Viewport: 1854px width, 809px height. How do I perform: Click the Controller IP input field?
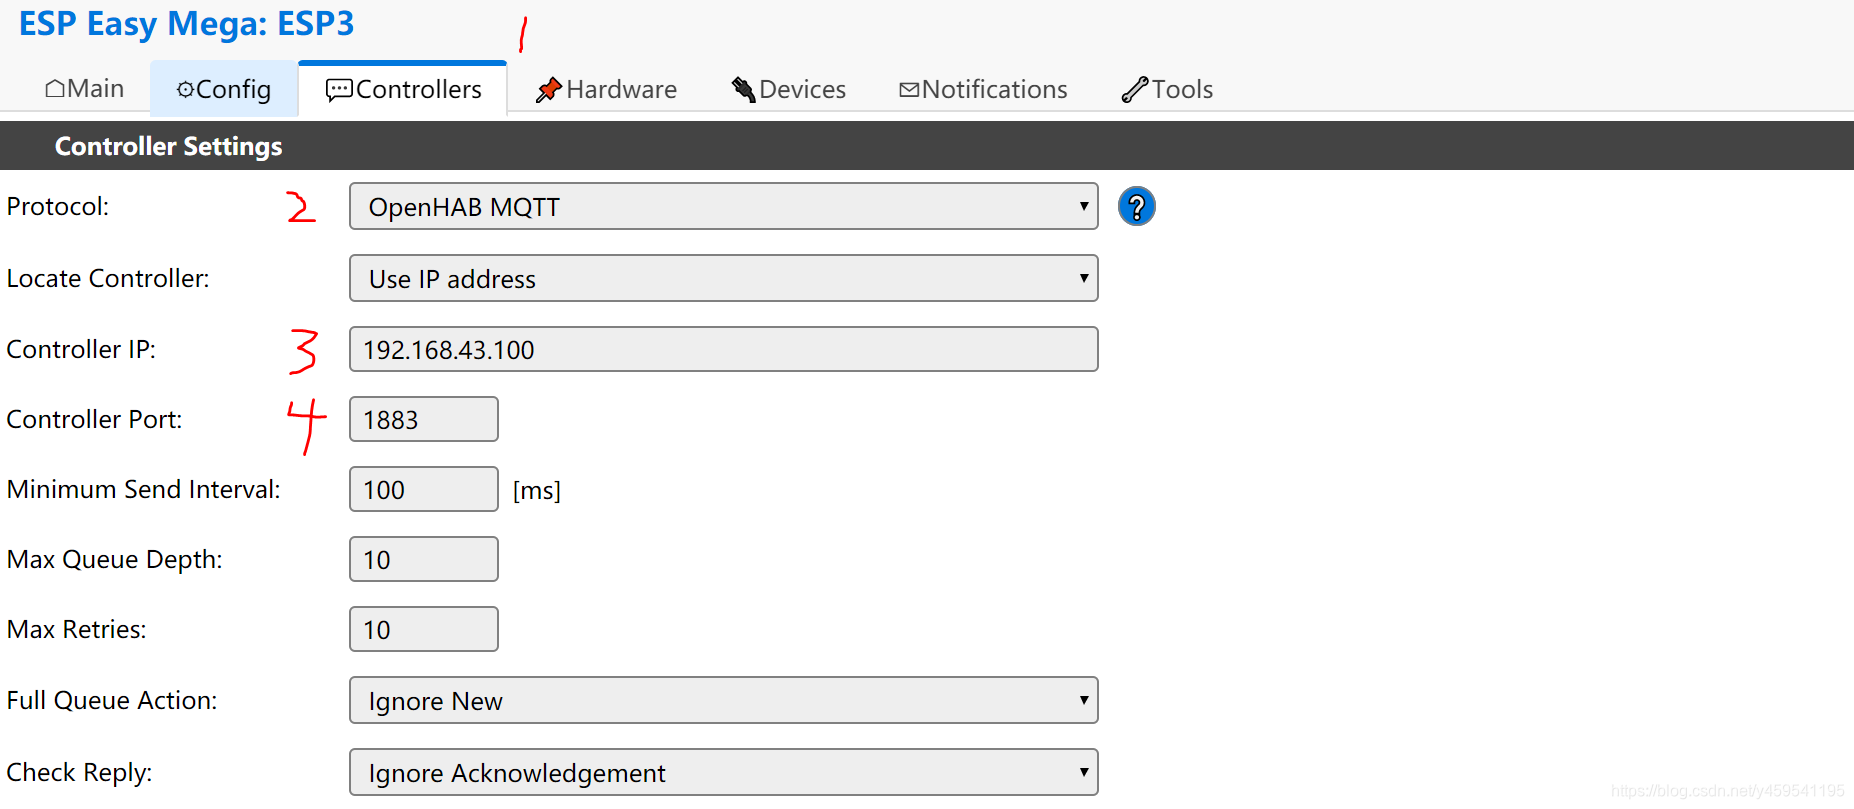pos(723,349)
